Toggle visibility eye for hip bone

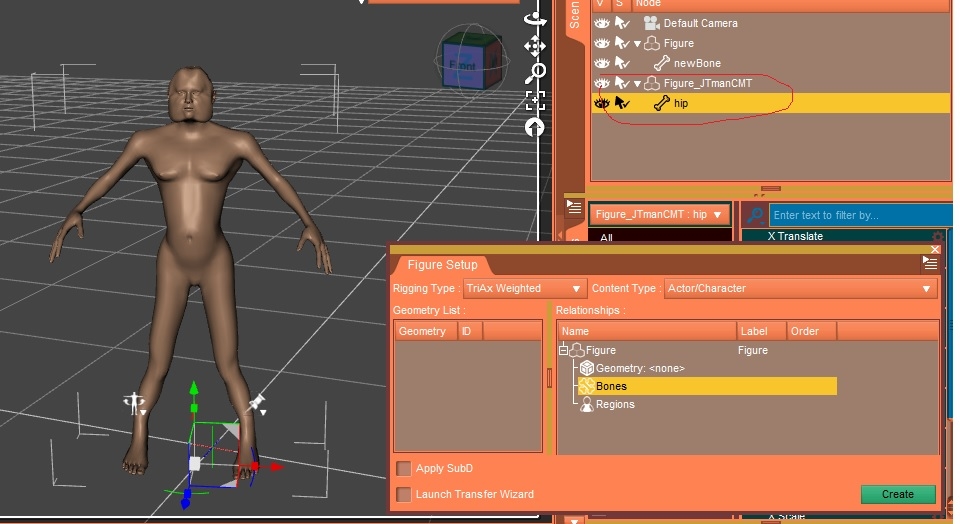tap(602, 103)
